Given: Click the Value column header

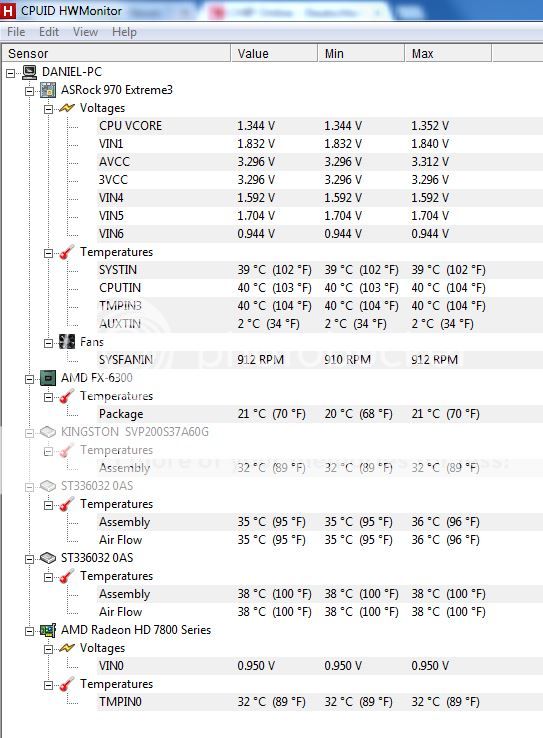Looking at the screenshot, I should coord(274,53).
